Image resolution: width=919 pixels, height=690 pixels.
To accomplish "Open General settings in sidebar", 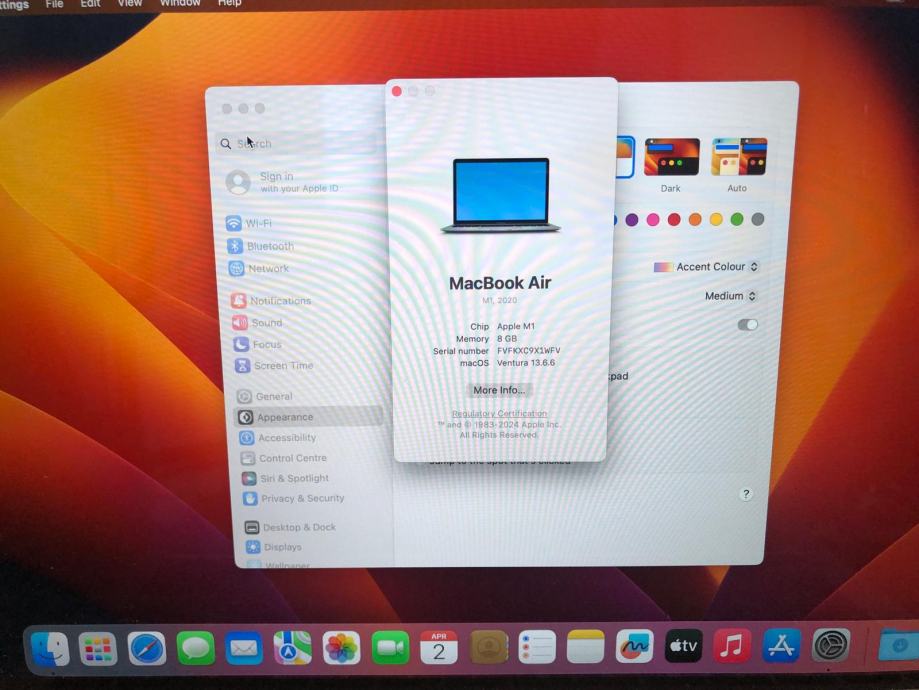I will tap(264, 397).
